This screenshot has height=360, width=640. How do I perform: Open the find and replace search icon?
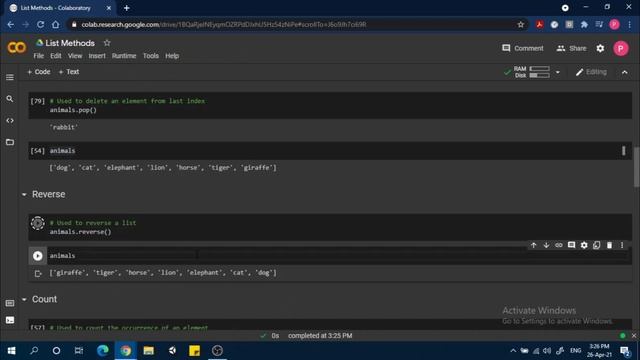pyautogui.click(x=10, y=99)
